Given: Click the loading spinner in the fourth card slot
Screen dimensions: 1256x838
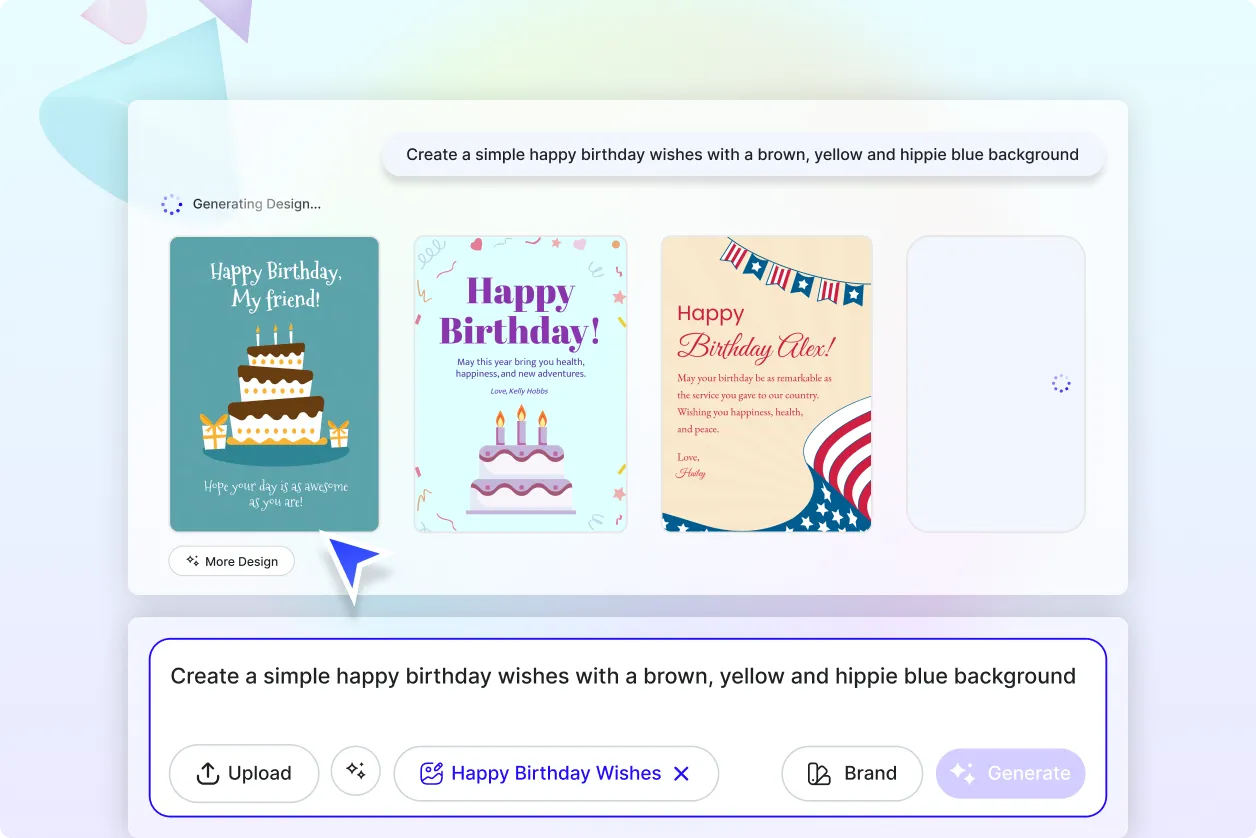Looking at the screenshot, I should 1060,383.
